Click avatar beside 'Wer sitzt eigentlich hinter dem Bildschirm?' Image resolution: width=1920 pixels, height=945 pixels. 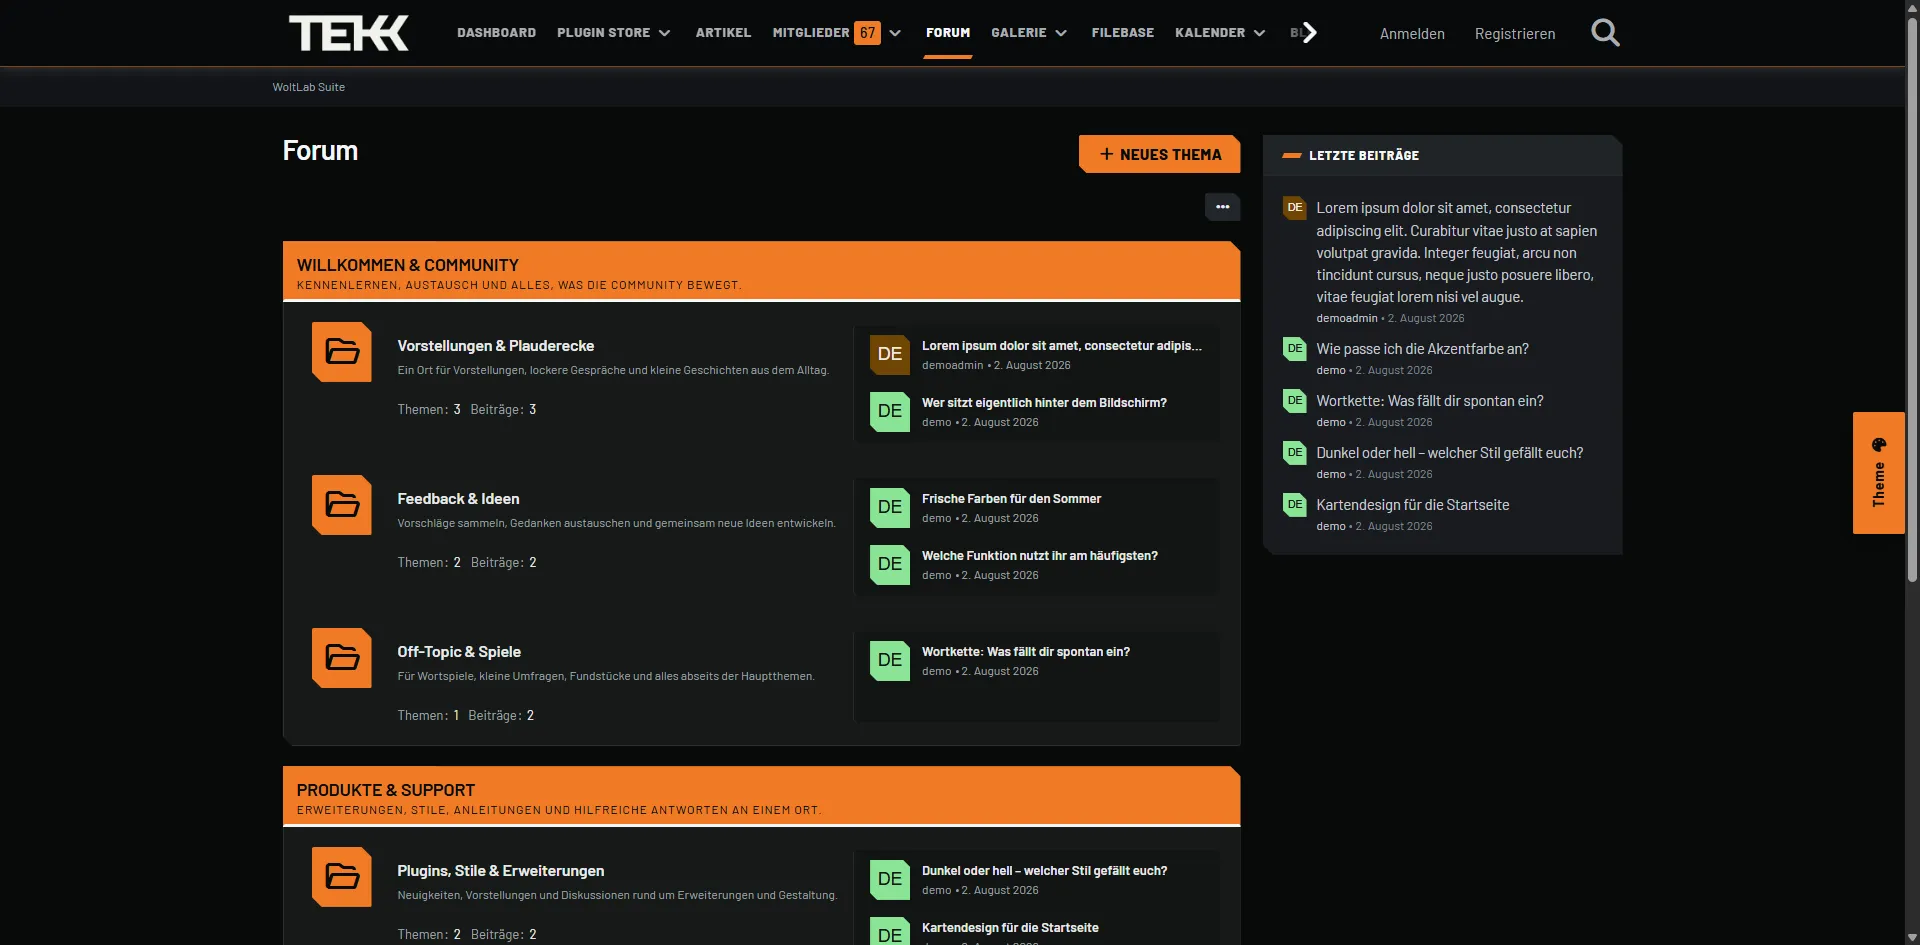[x=890, y=411]
